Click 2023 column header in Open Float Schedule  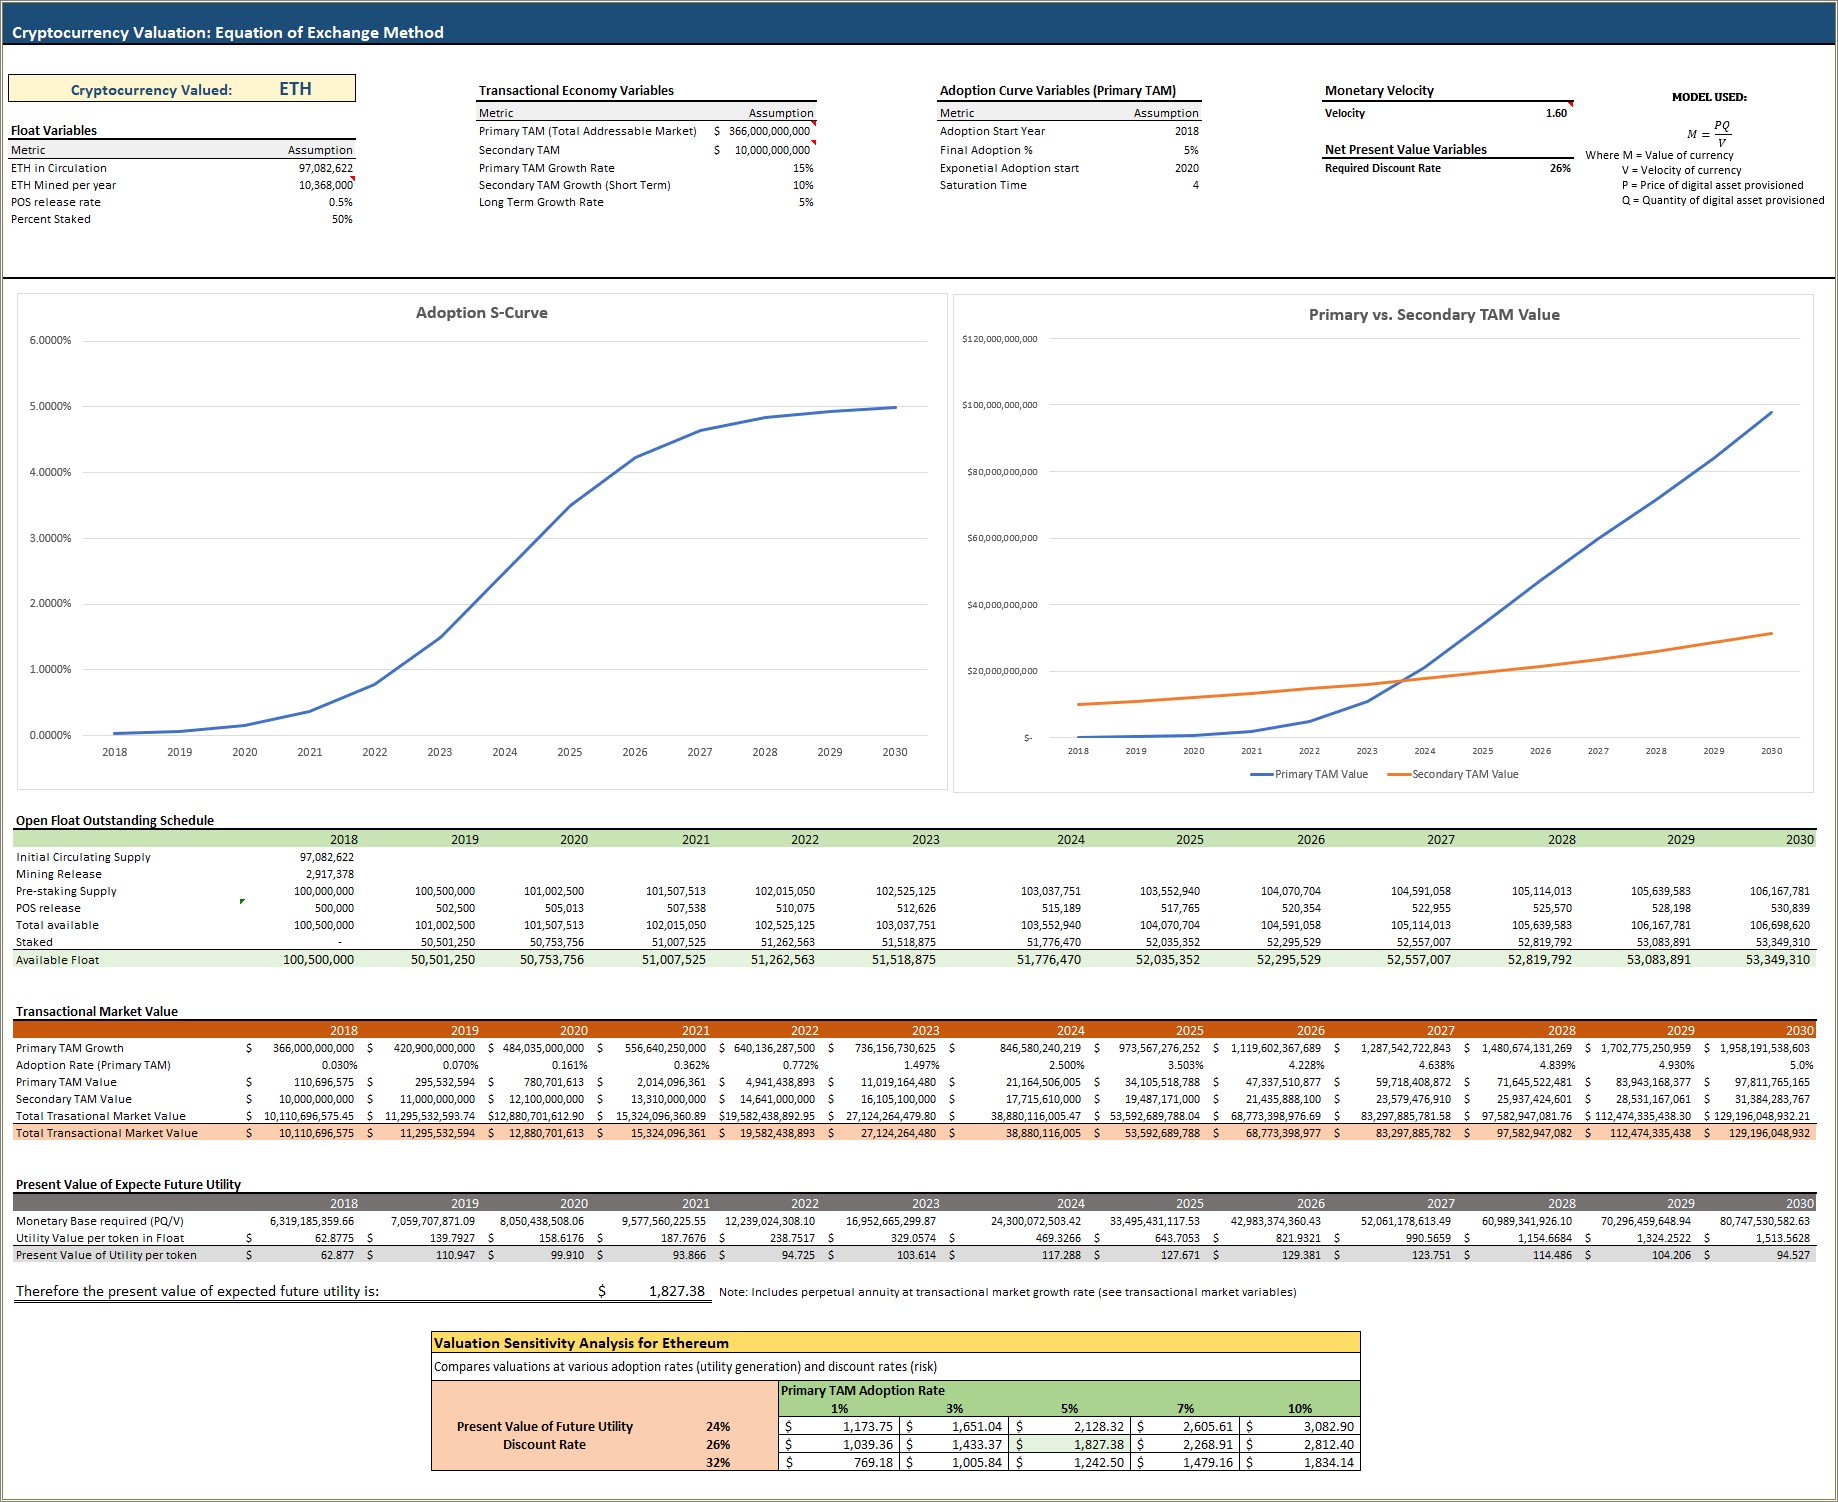[925, 839]
